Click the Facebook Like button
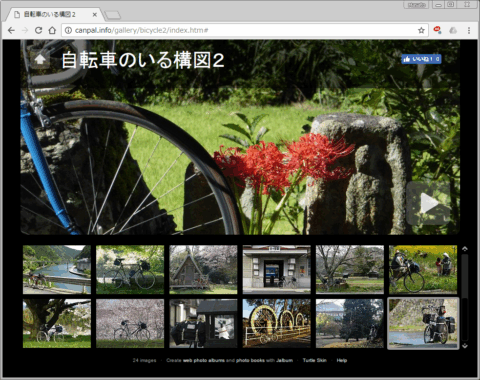 (x=421, y=59)
